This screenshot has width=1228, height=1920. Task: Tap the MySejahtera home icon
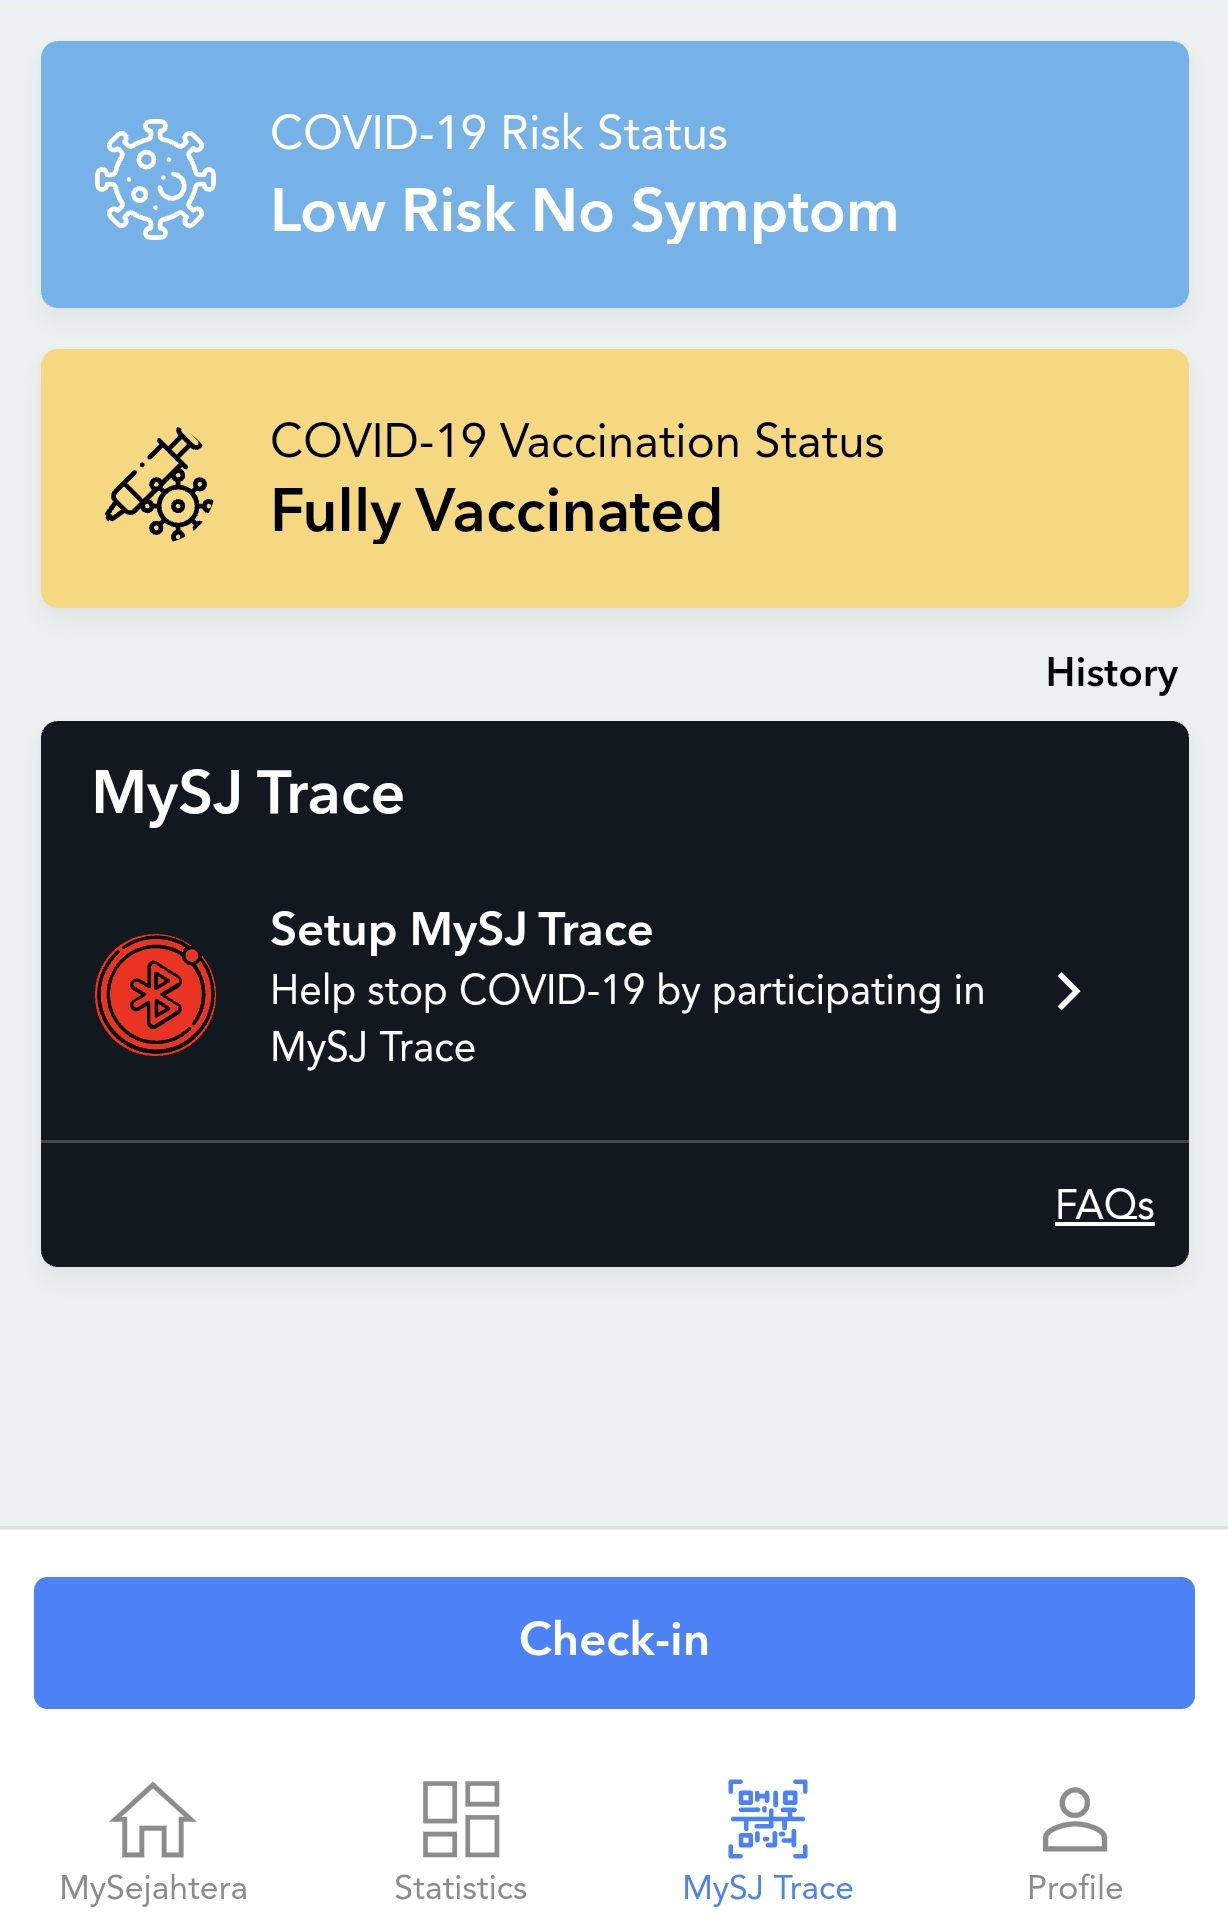click(x=153, y=1819)
